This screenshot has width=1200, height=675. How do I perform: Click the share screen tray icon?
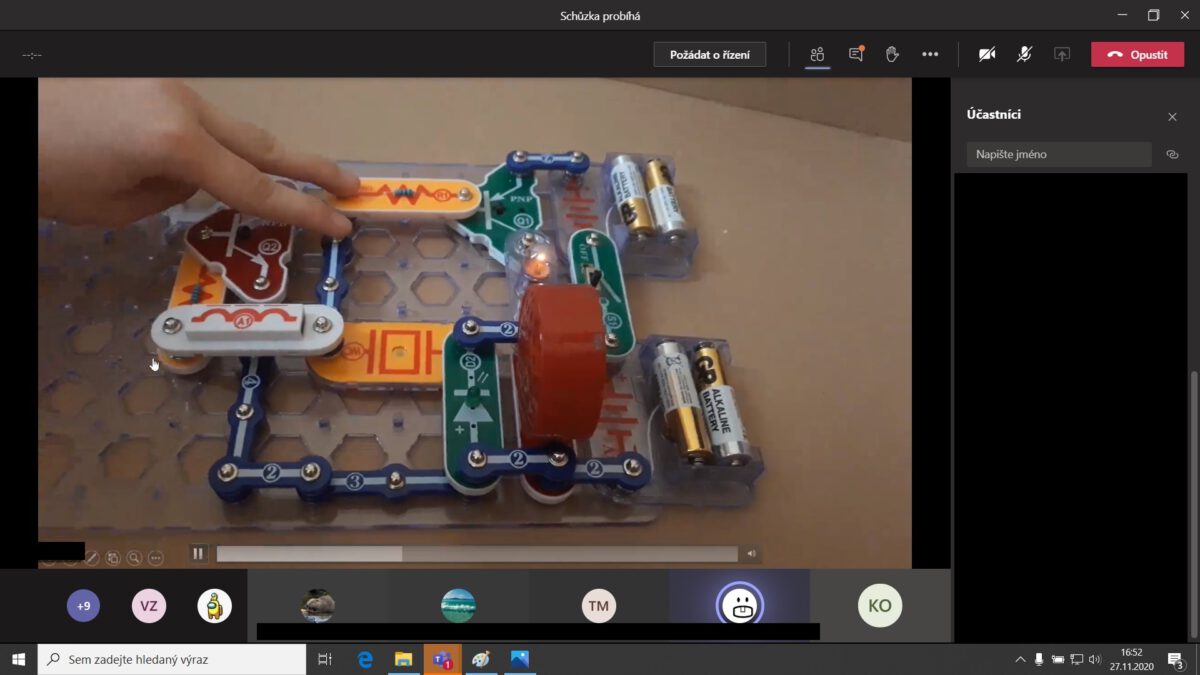pos(1062,54)
